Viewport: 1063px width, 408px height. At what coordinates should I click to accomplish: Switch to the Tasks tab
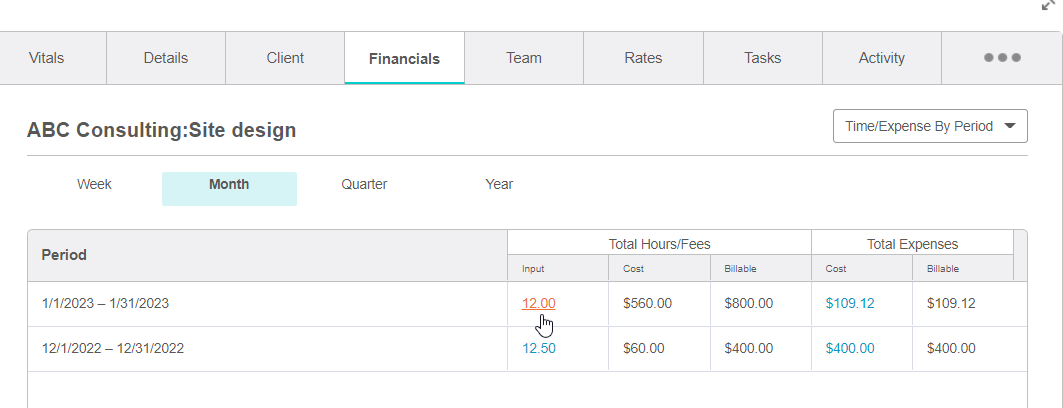[762, 58]
